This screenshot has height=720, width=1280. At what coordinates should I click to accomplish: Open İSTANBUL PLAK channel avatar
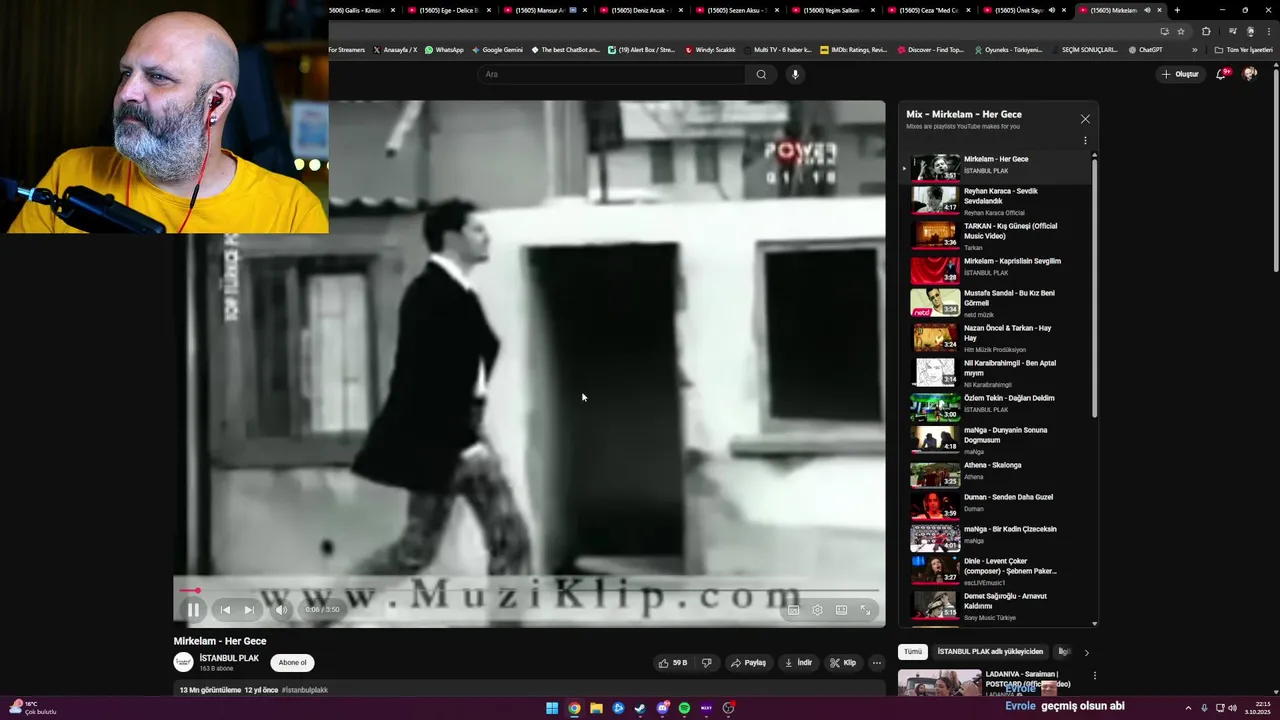tap(183, 662)
